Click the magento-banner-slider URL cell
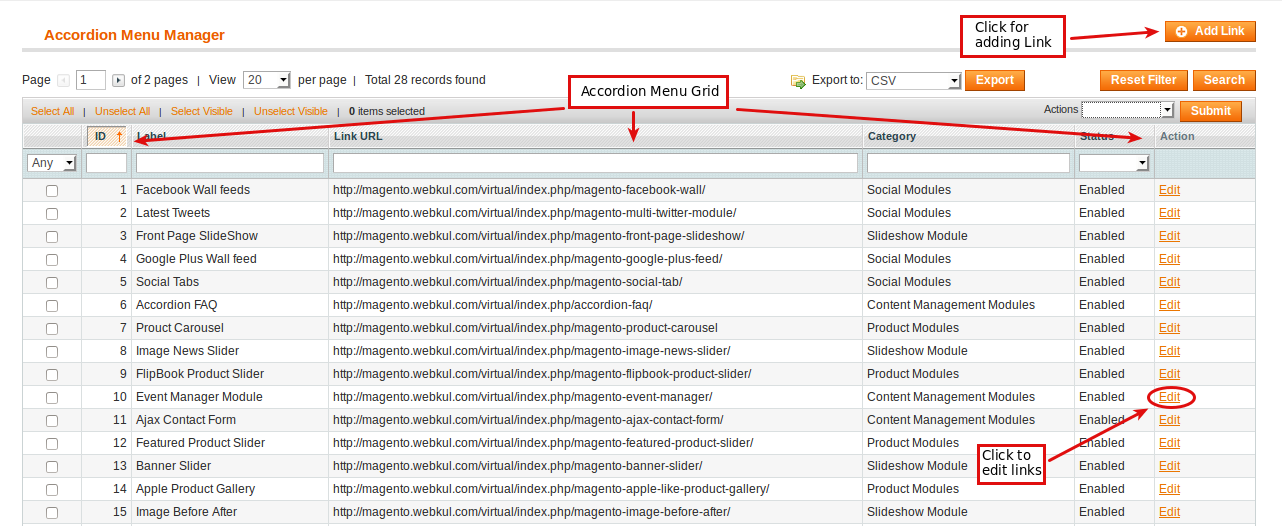Screen dimensions: 1282x526 coord(518,466)
